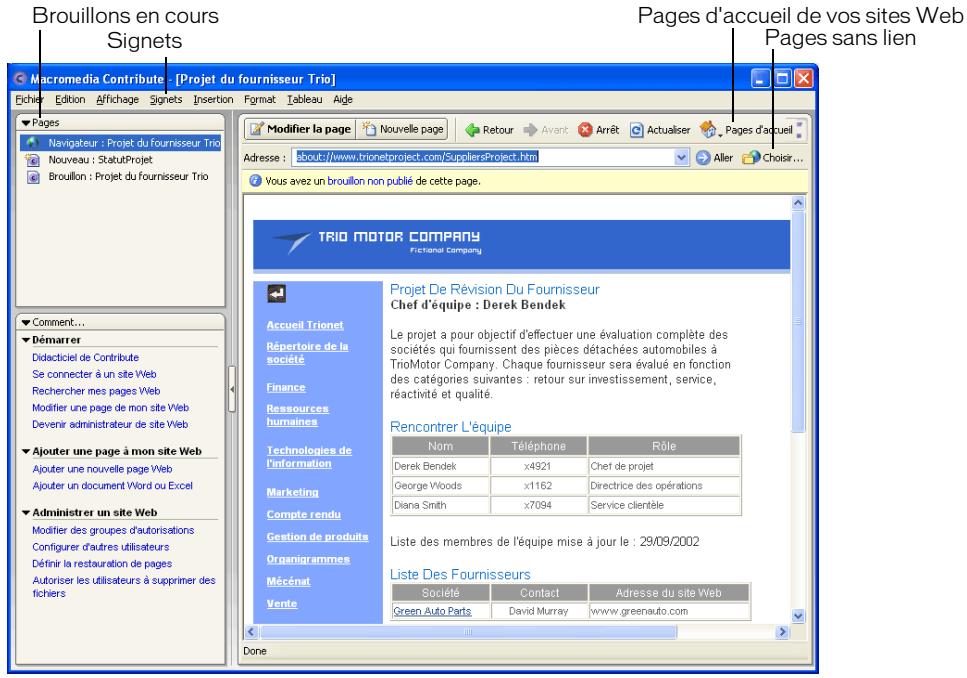Viewport: 967px width, 678px height.
Task: Click Autoriser les utilisateurs à supprimer des fichiers
Action: pyautogui.click(x=124, y=587)
